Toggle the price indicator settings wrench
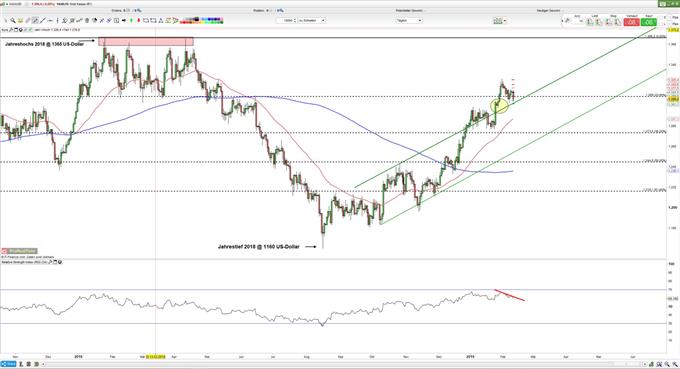Image resolution: width=680 pixels, height=369 pixels. [11, 30]
